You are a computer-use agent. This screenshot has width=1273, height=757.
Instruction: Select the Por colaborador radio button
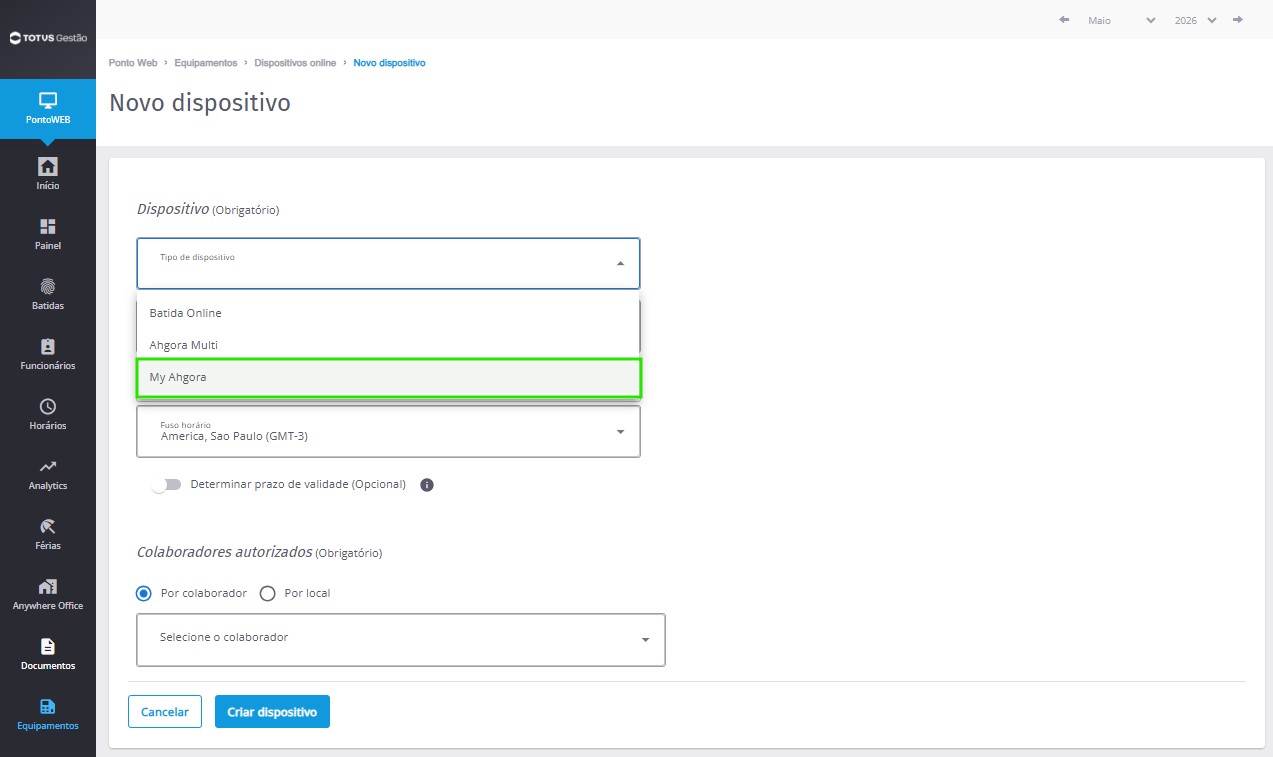tap(144, 593)
